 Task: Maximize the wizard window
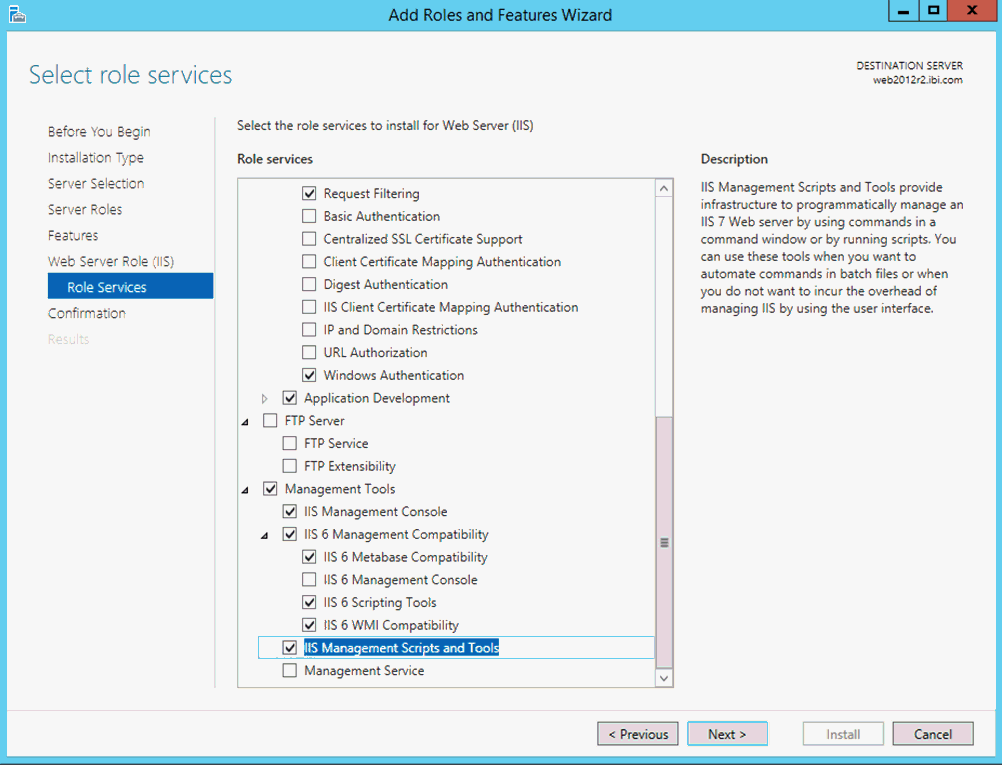pyautogui.click(x=933, y=11)
